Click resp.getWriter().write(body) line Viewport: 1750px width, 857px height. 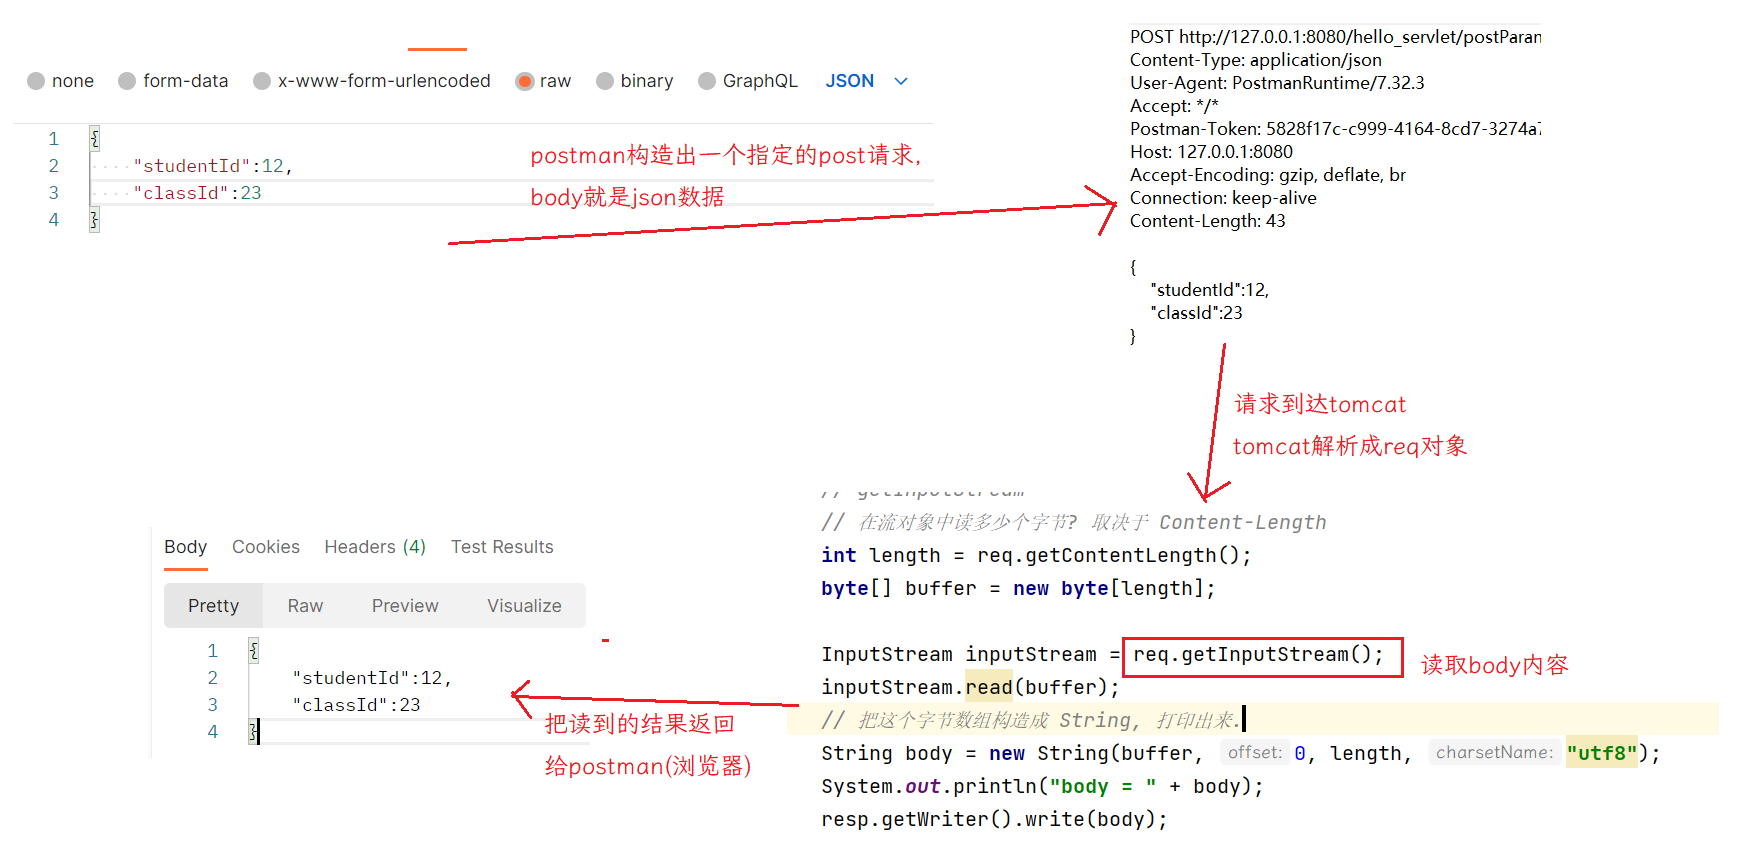click(994, 820)
